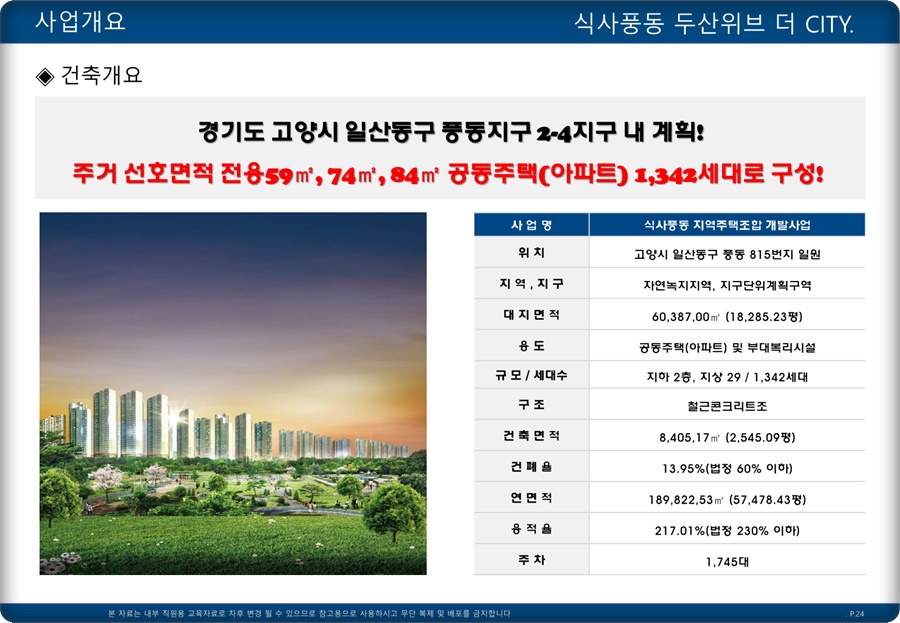Image resolution: width=900 pixels, height=623 pixels.
Task: Click the apartment complex rendering image
Action: coord(233,393)
